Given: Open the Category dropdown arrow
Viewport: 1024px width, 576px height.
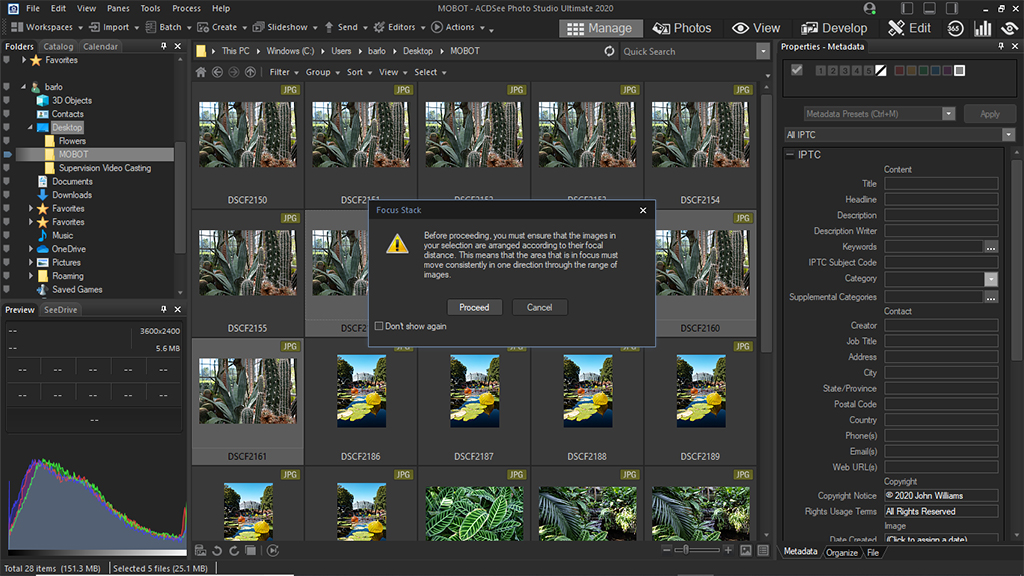Looking at the screenshot, I should 991,279.
